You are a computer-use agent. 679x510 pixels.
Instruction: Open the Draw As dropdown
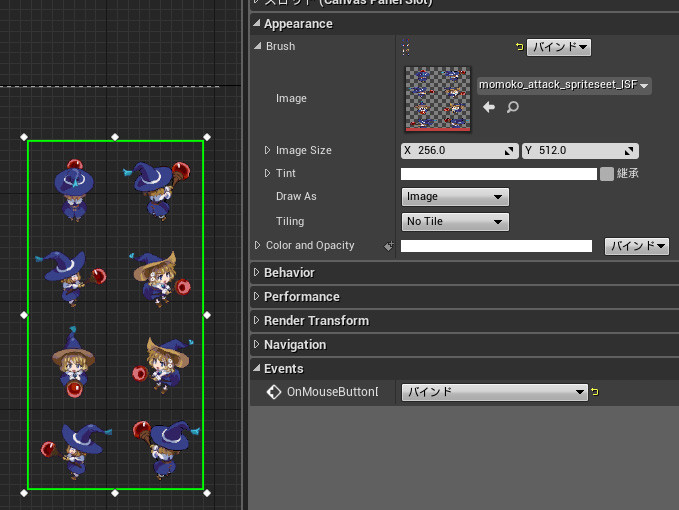455,197
